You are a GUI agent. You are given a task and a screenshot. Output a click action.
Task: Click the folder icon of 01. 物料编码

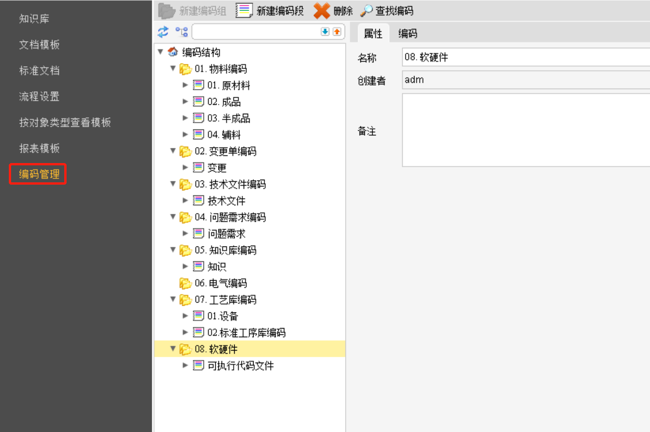185,69
